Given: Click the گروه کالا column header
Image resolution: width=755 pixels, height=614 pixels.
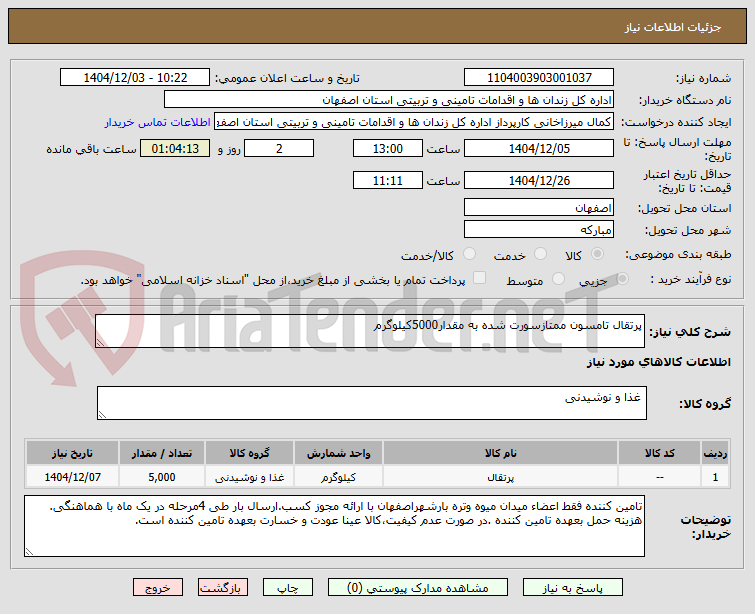Looking at the screenshot, I should [x=249, y=453].
